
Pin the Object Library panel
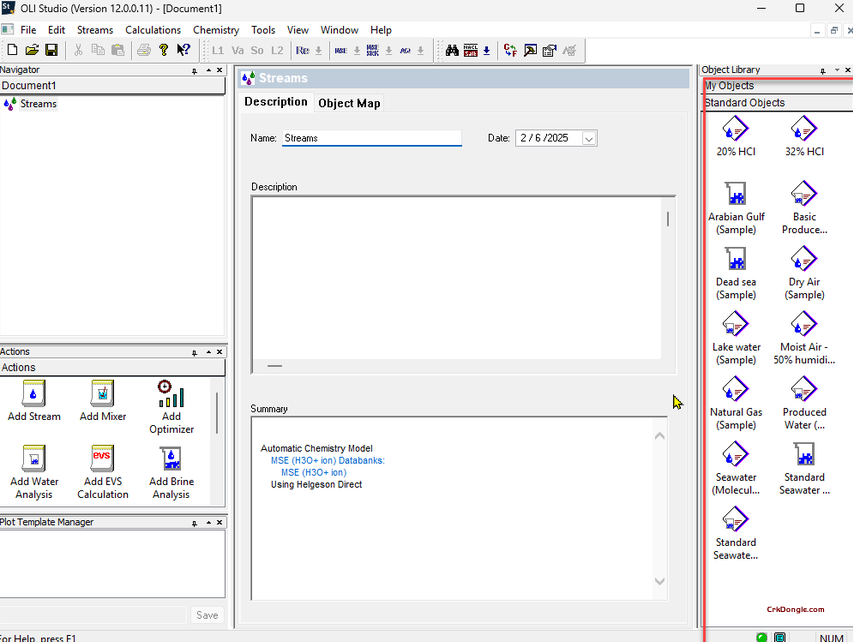[x=823, y=71]
